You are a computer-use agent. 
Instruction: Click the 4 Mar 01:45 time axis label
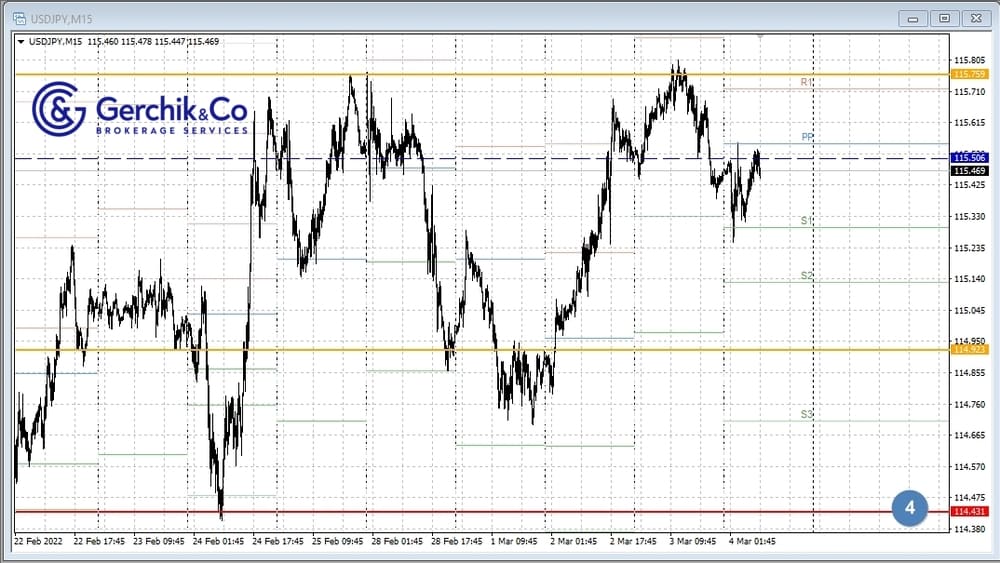click(x=751, y=541)
